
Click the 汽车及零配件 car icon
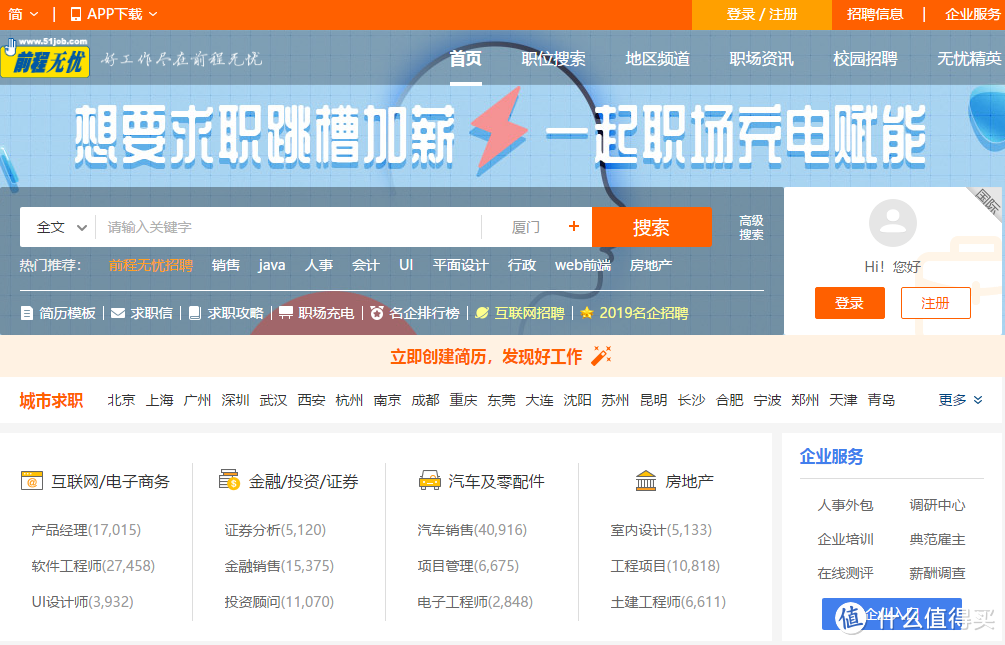coord(429,480)
